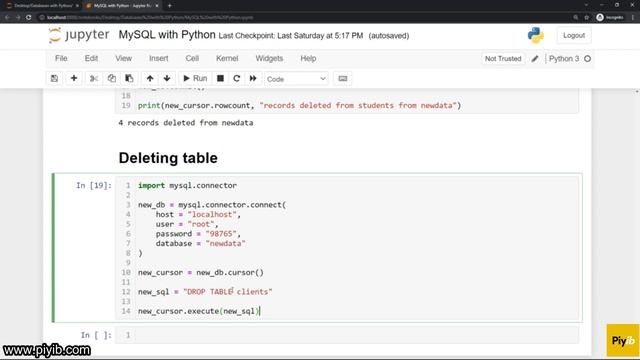Image resolution: width=640 pixels, height=360 pixels.
Task: Click the password "98765" line
Action: pyautogui.click(x=198, y=234)
